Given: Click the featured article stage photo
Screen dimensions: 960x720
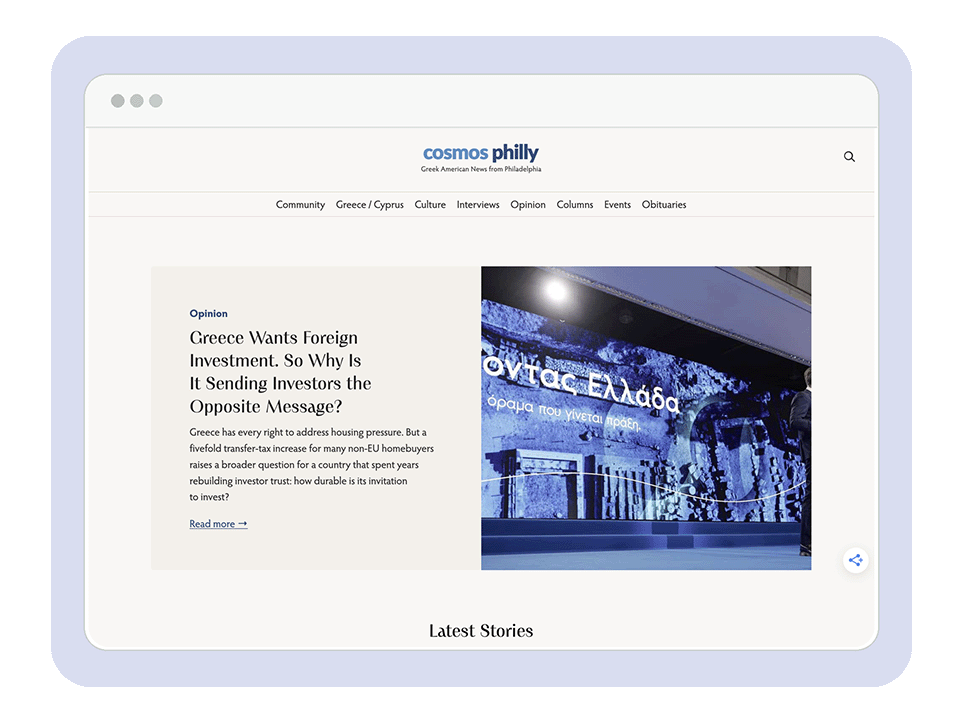Looking at the screenshot, I should tap(646, 418).
